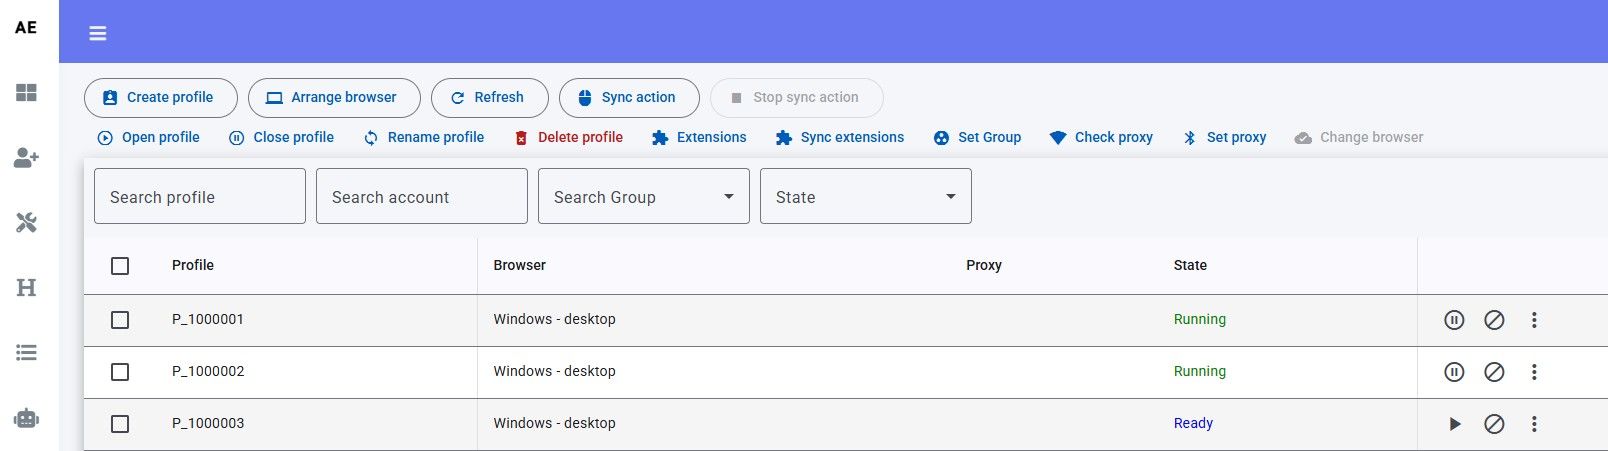Screen dimensions: 1608x451
Task: Pause profile P_1000001
Action: click(x=1454, y=320)
